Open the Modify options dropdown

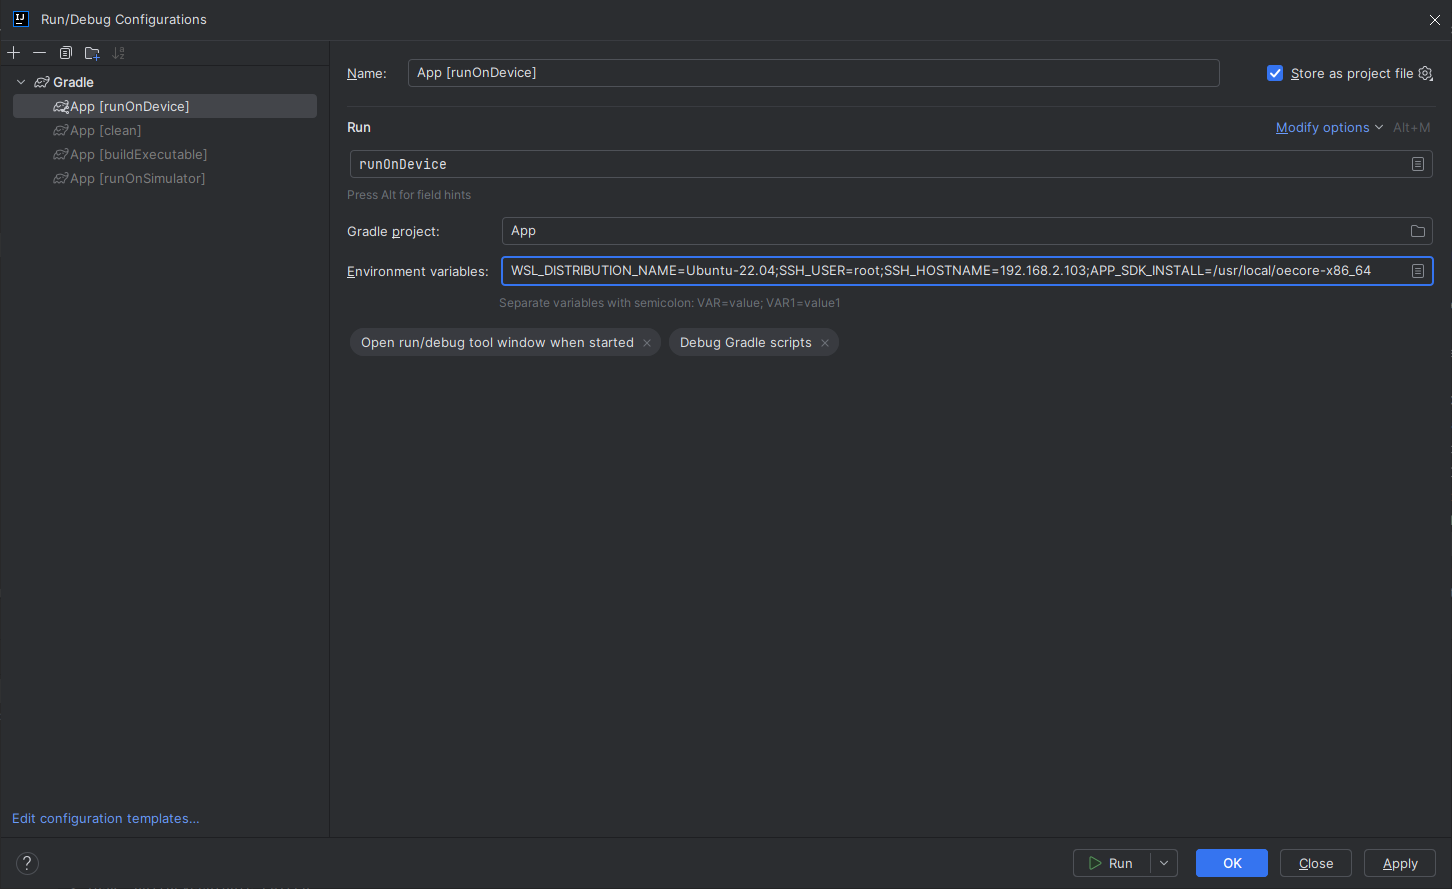(1329, 128)
